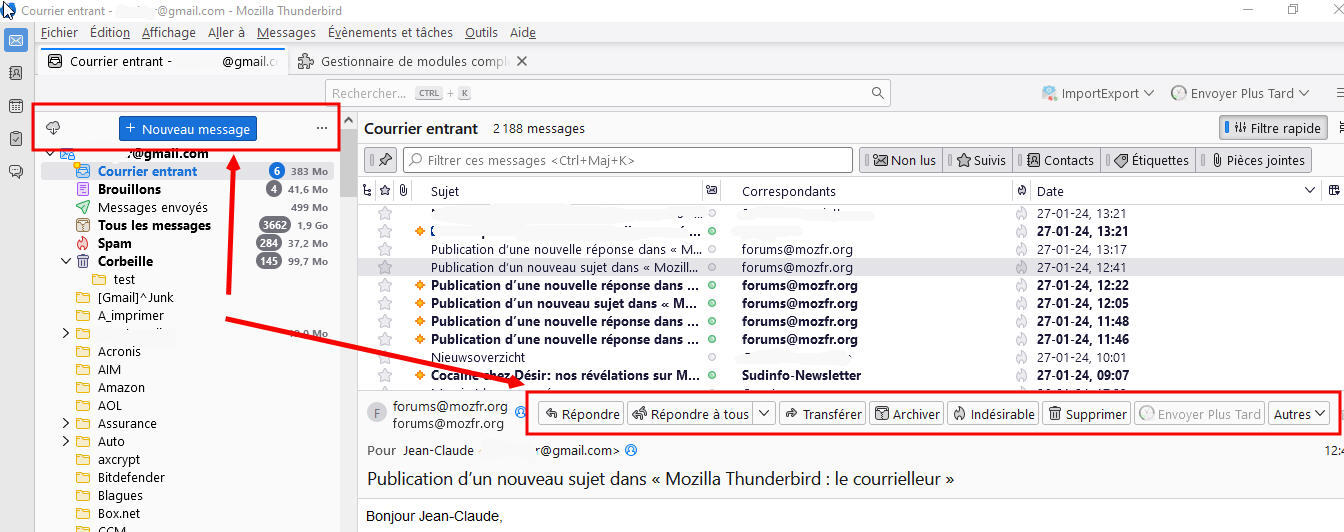Click the Archiver button
The image size is (1344, 532).
[906, 413]
